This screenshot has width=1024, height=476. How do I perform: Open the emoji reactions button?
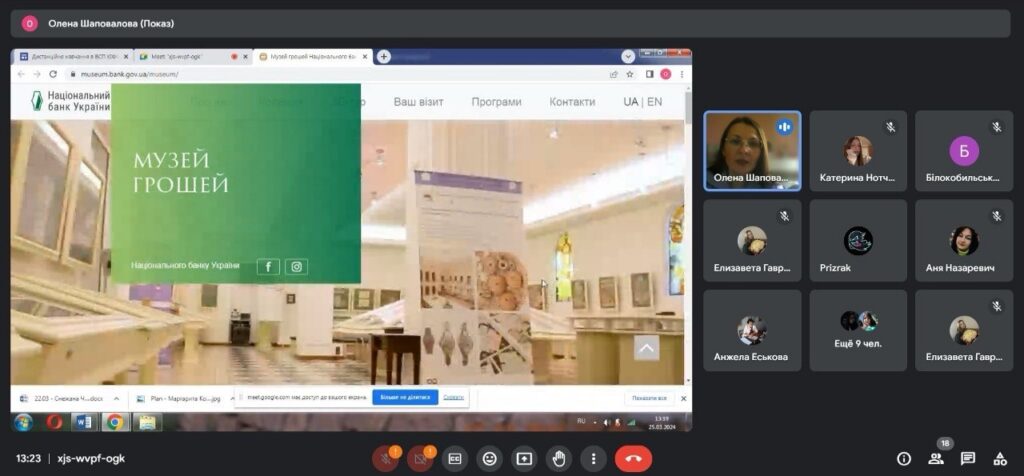(x=489, y=458)
